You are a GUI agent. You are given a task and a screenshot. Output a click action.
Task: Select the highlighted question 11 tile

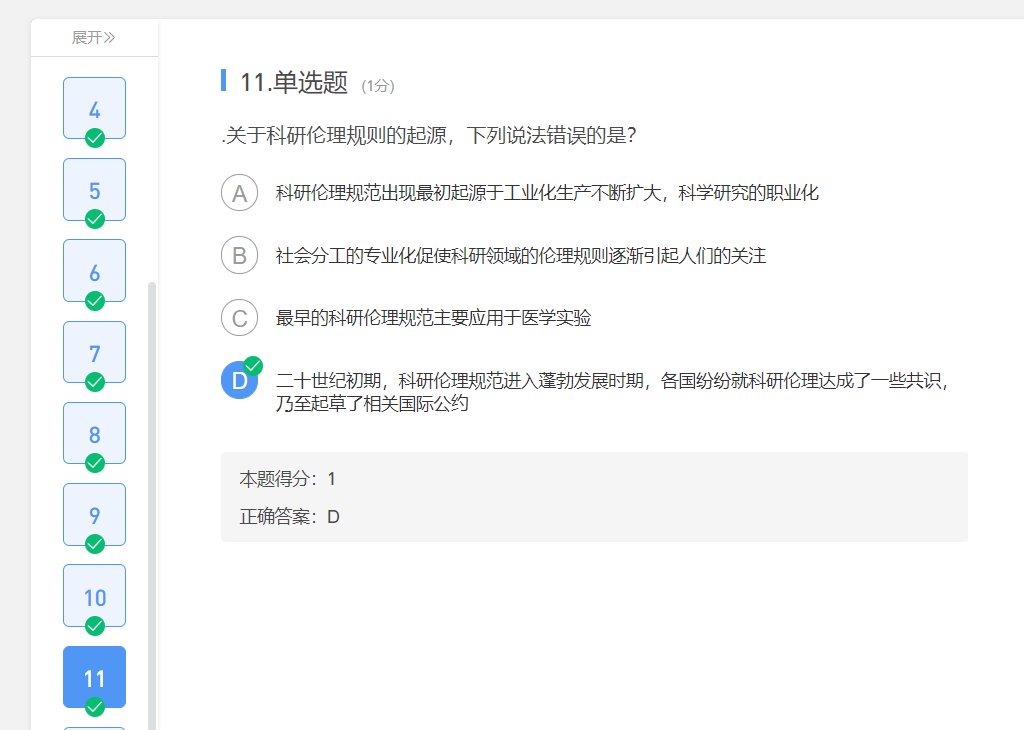pyautogui.click(x=95, y=677)
